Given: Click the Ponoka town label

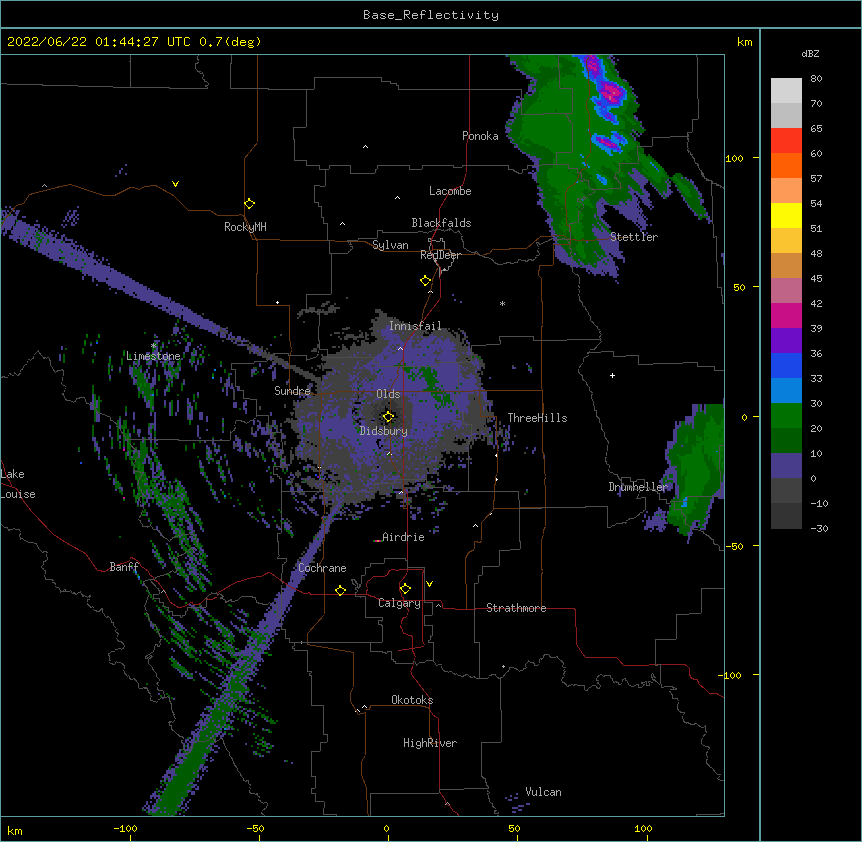Looking at the screenshot, I should pyautogui.click(x=480, y=136).
